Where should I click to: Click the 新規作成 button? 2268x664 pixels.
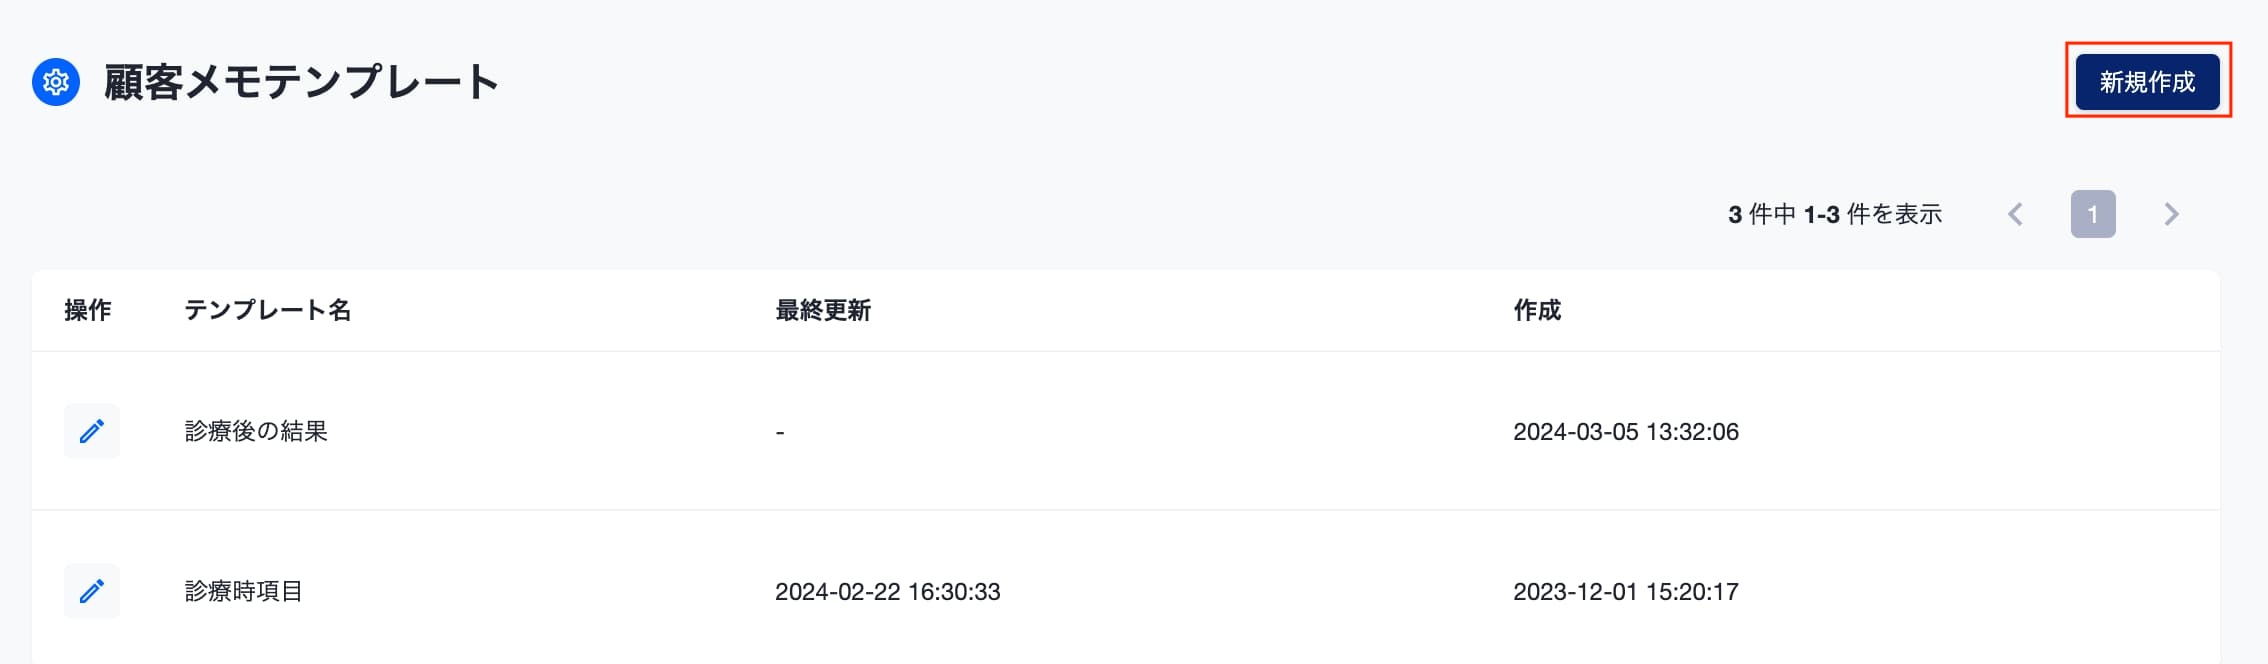[2147, 82]
